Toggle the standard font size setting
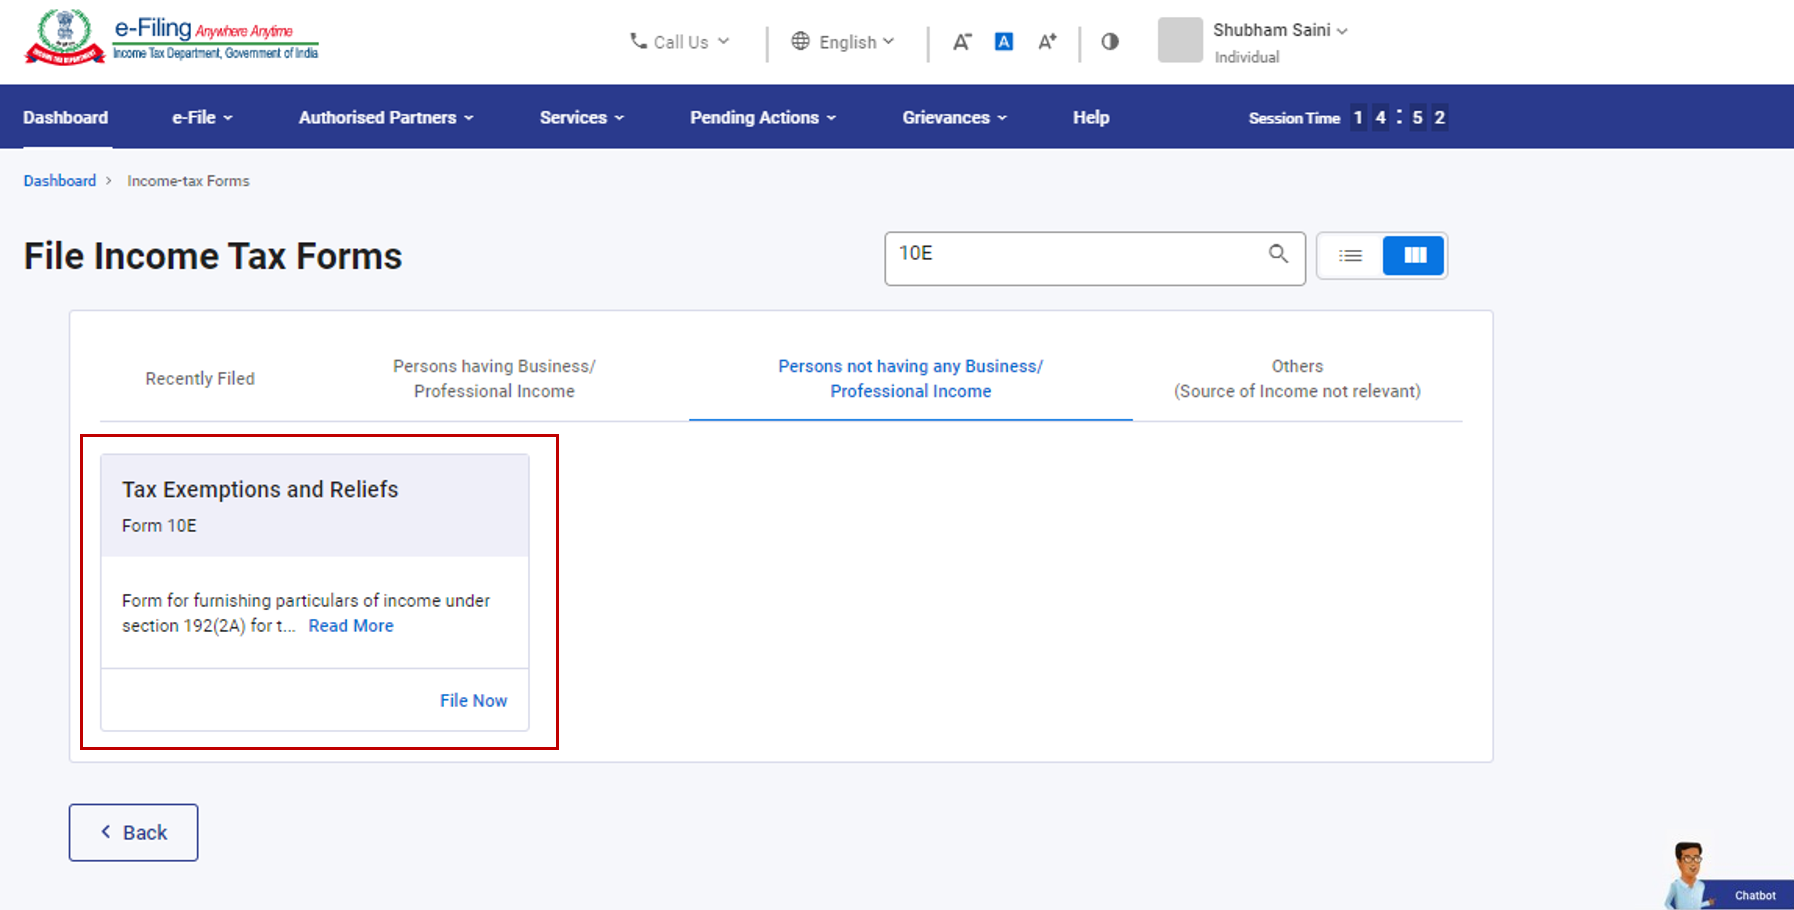The image size is (1794, 910). 1003,41
